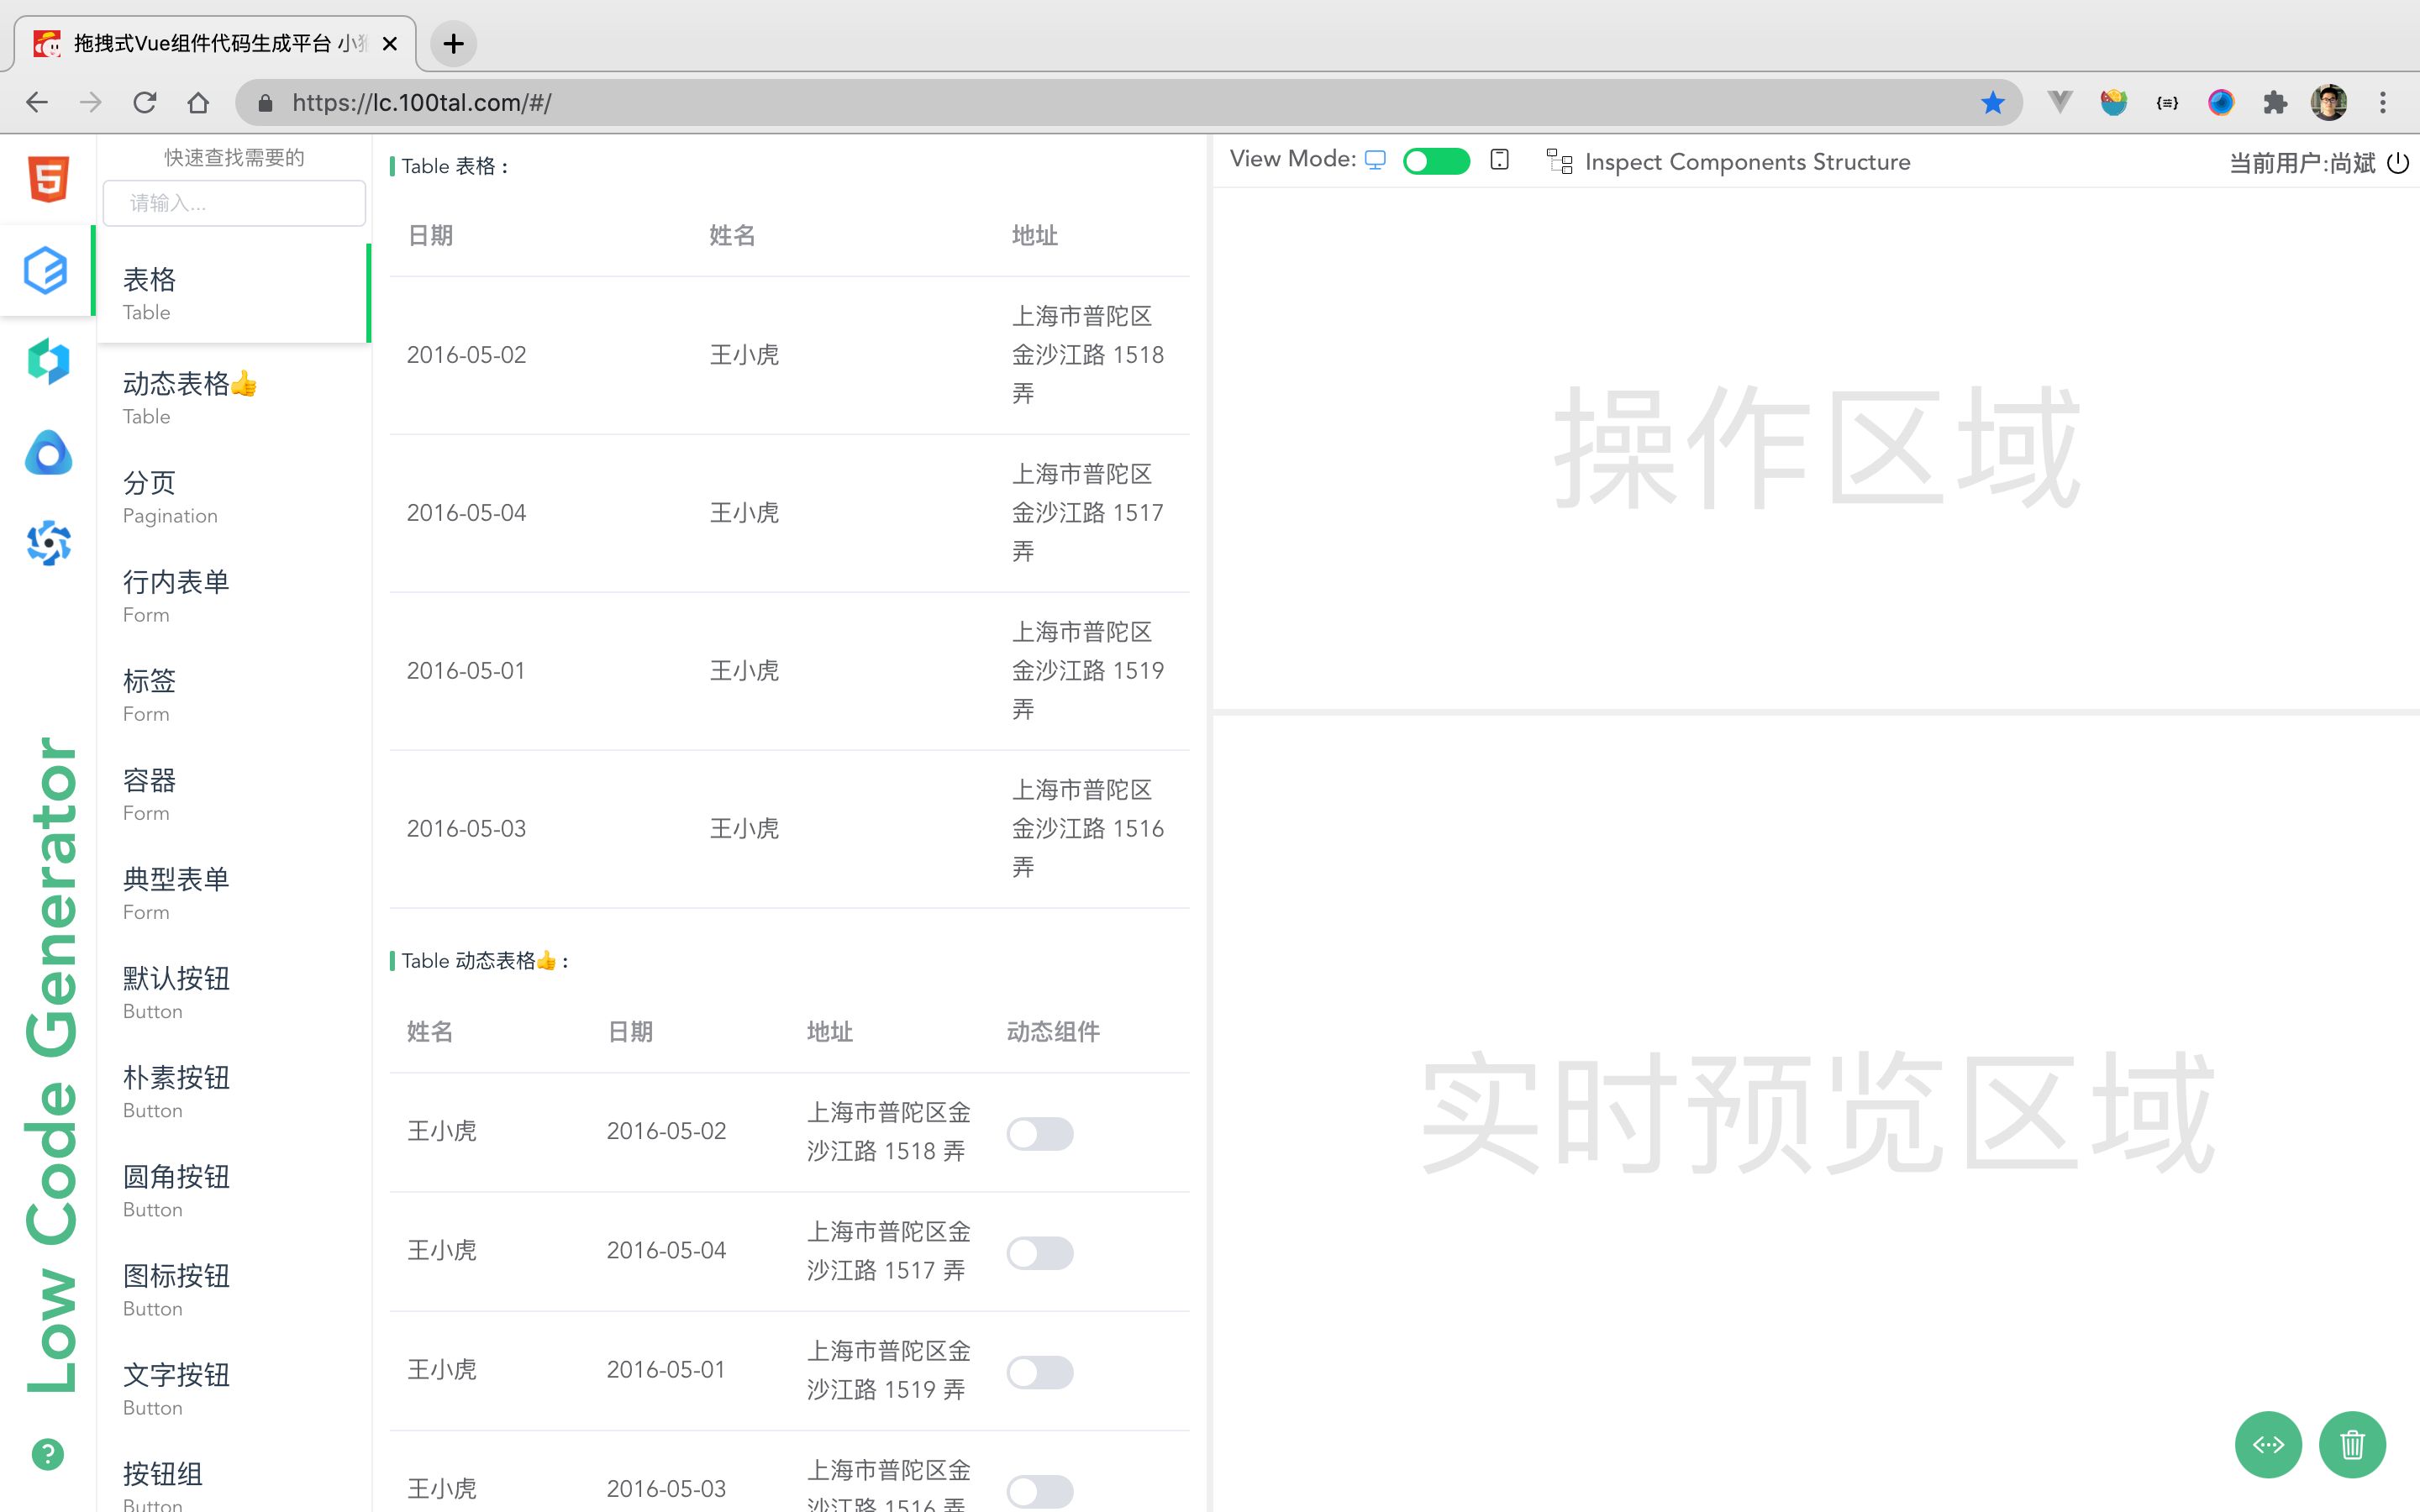Open a new browser tab
2420x1512 pixels.
453,44
